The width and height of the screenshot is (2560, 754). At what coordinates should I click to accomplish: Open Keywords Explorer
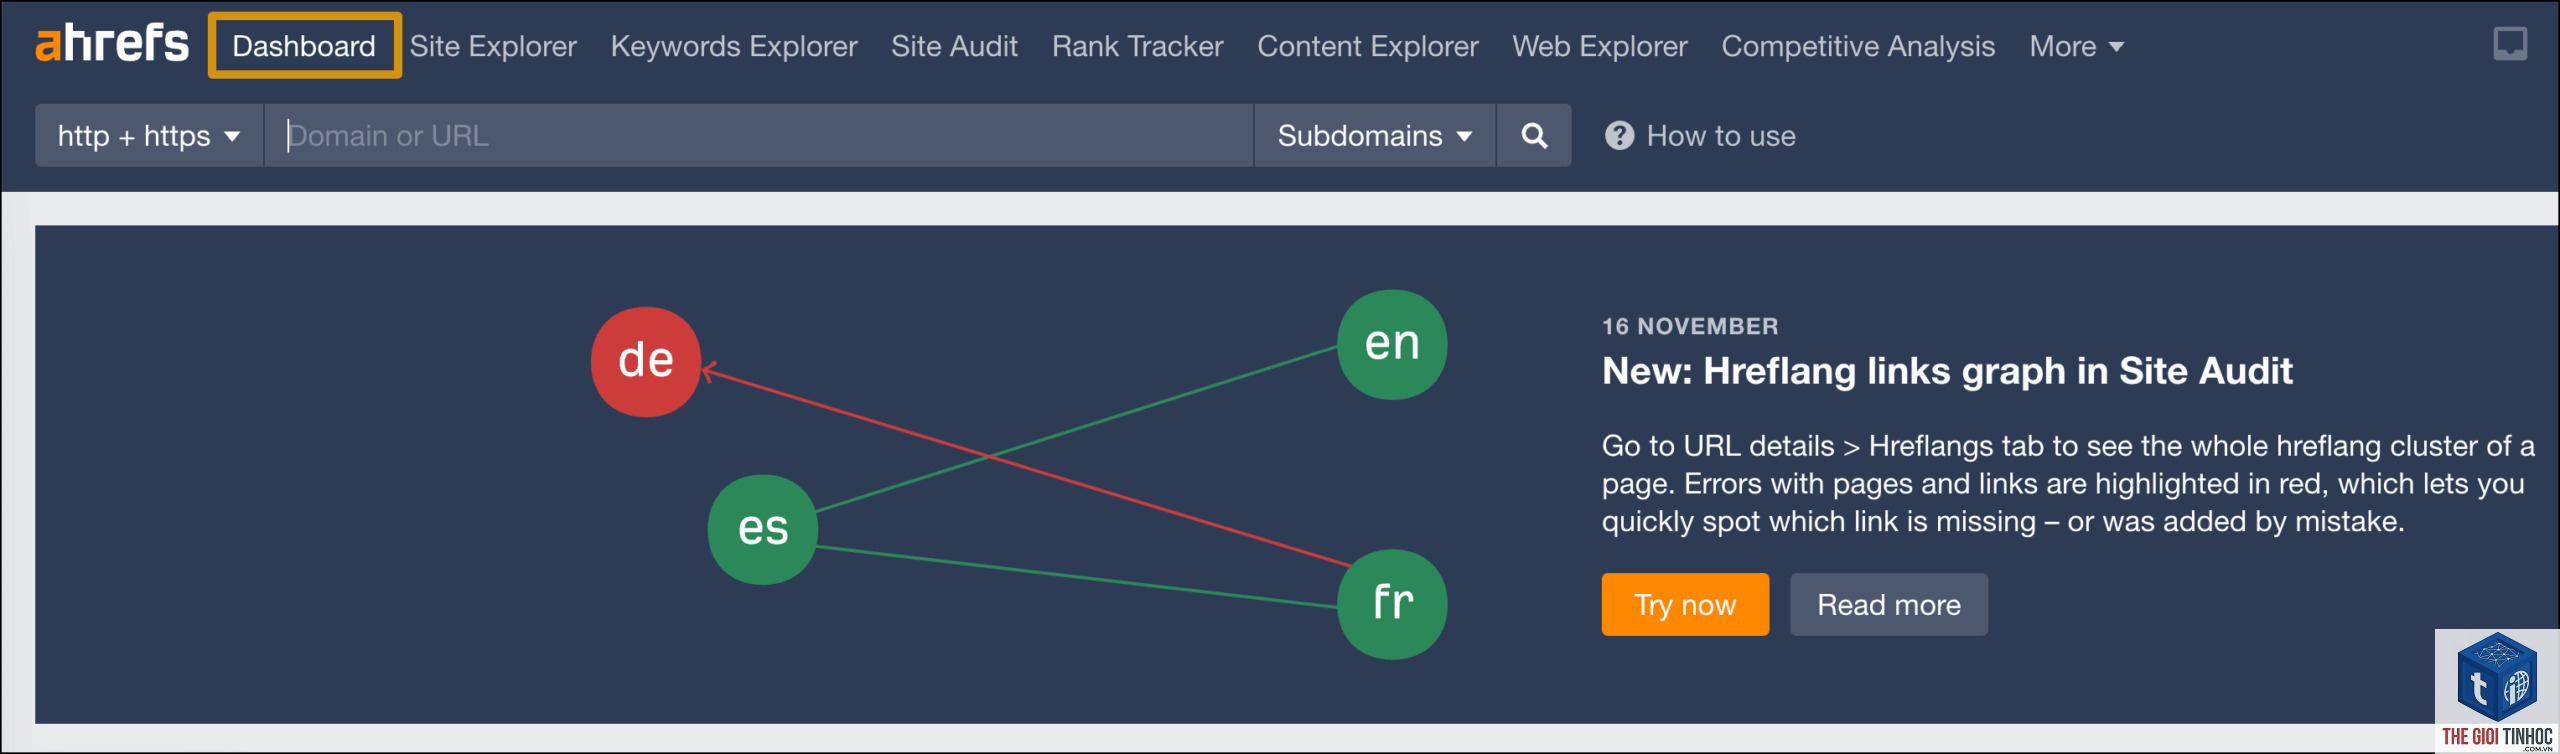click(734, 46)
